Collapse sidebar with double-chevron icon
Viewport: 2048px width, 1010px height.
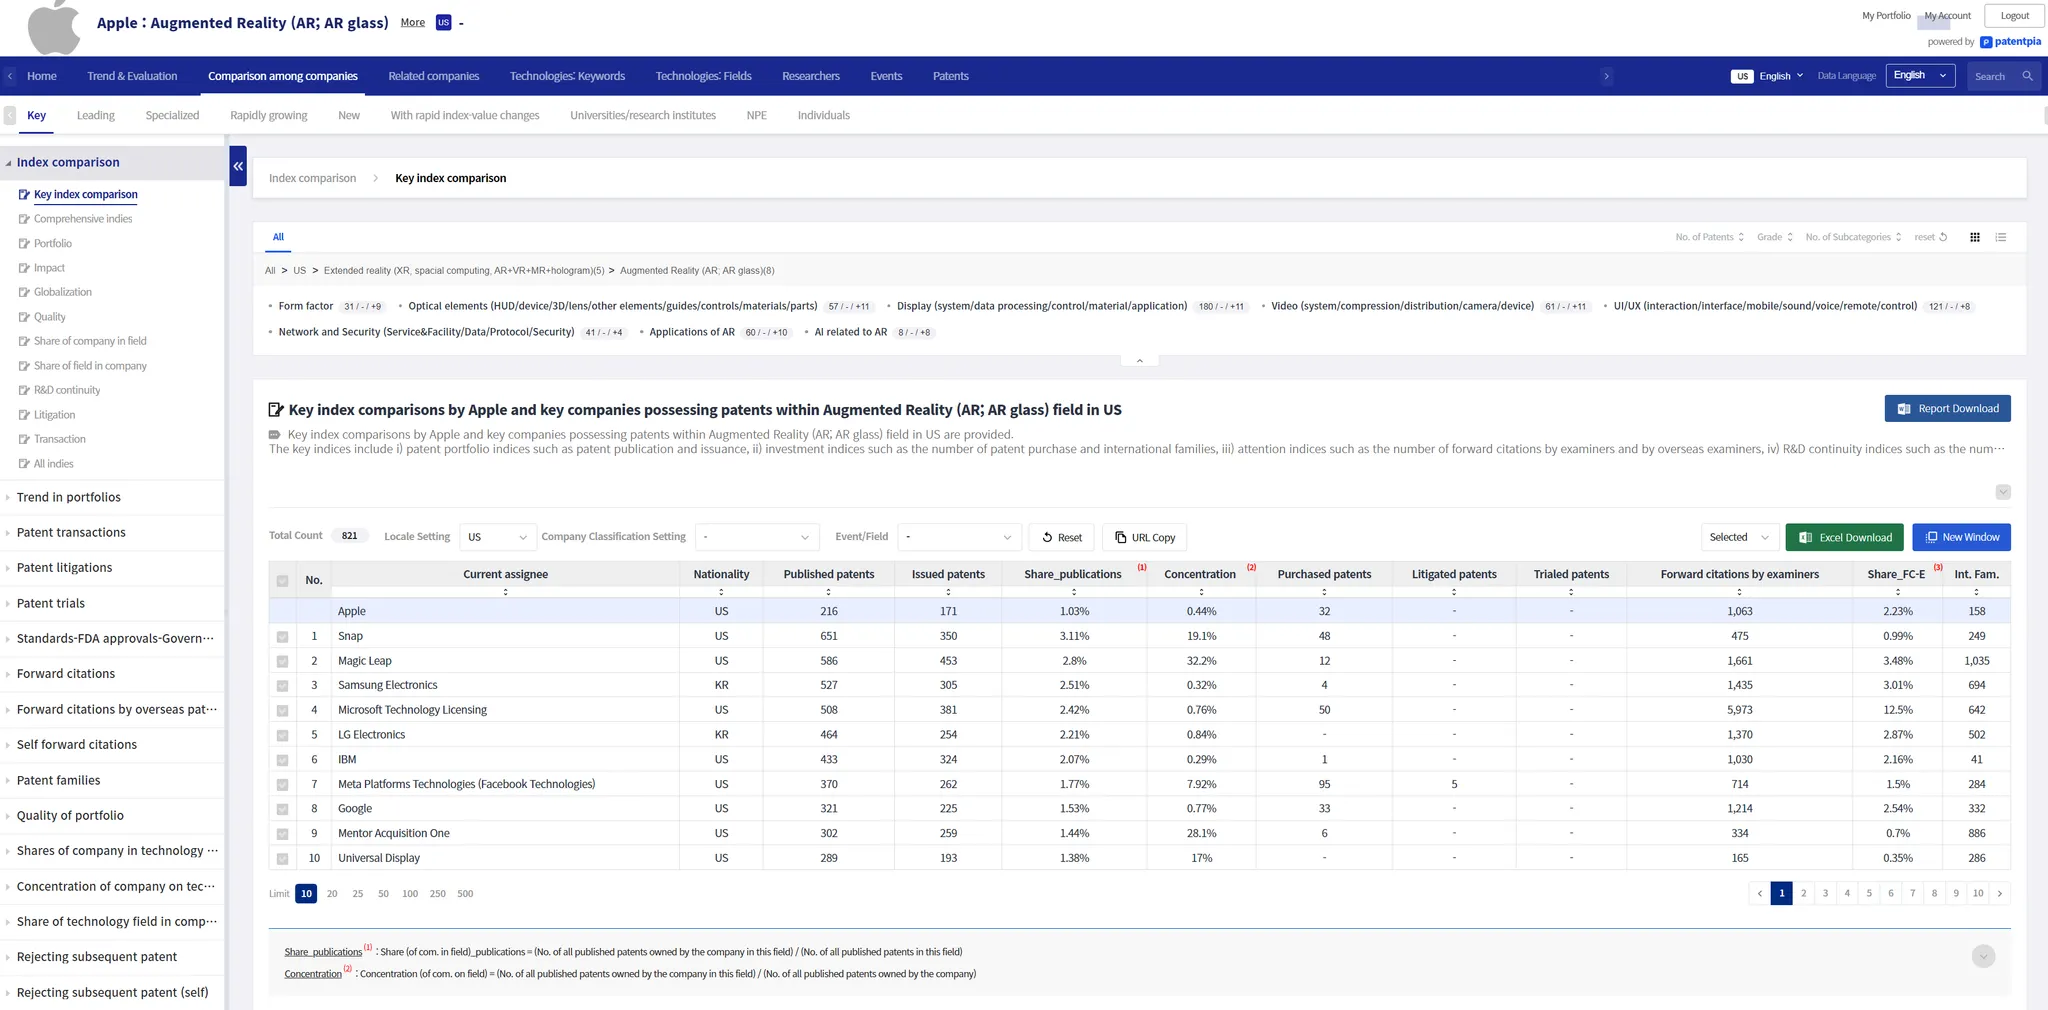point(238,166)
